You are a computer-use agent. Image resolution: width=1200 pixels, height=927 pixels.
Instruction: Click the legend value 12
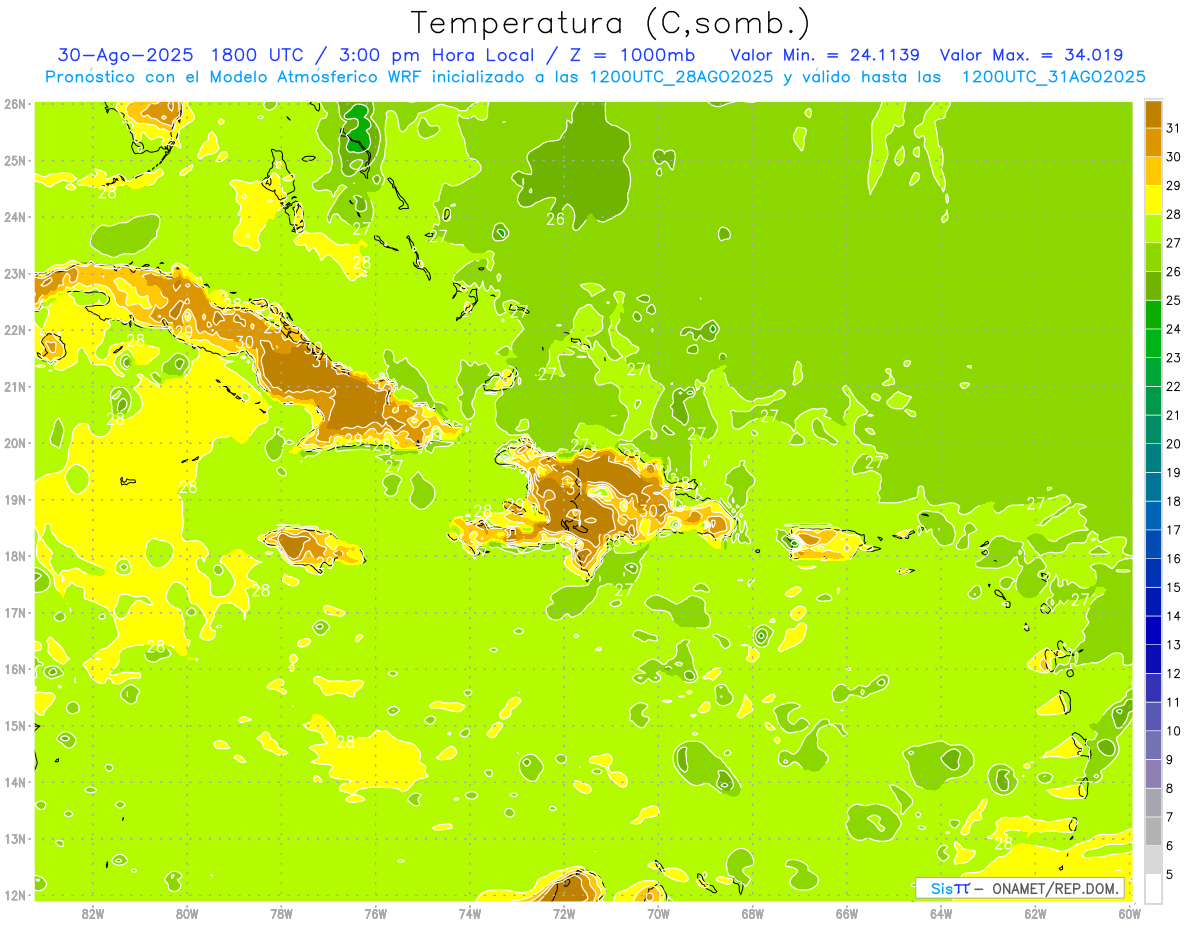pos(1173,673)
